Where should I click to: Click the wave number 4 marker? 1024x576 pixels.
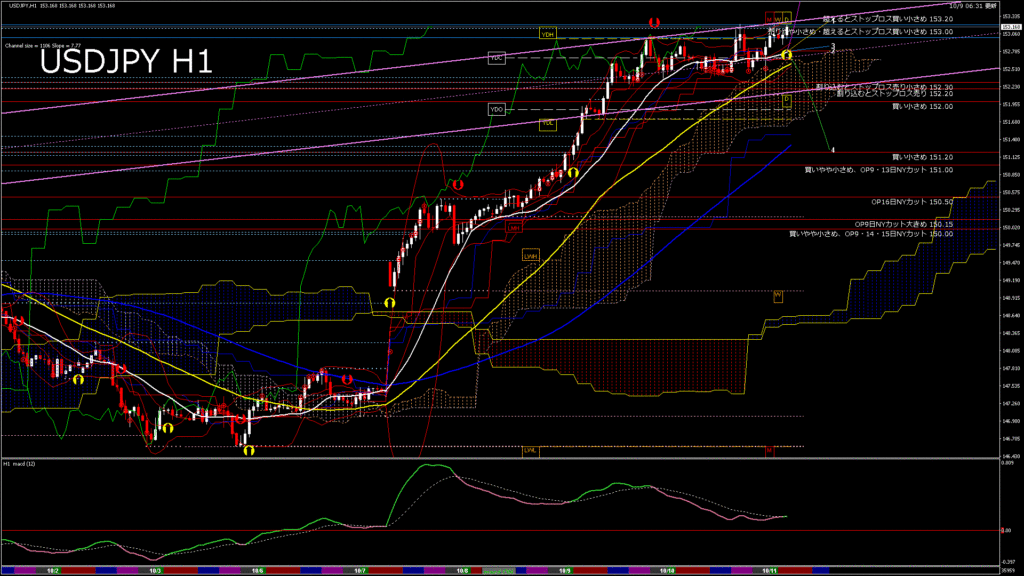(x=833, y=149)
